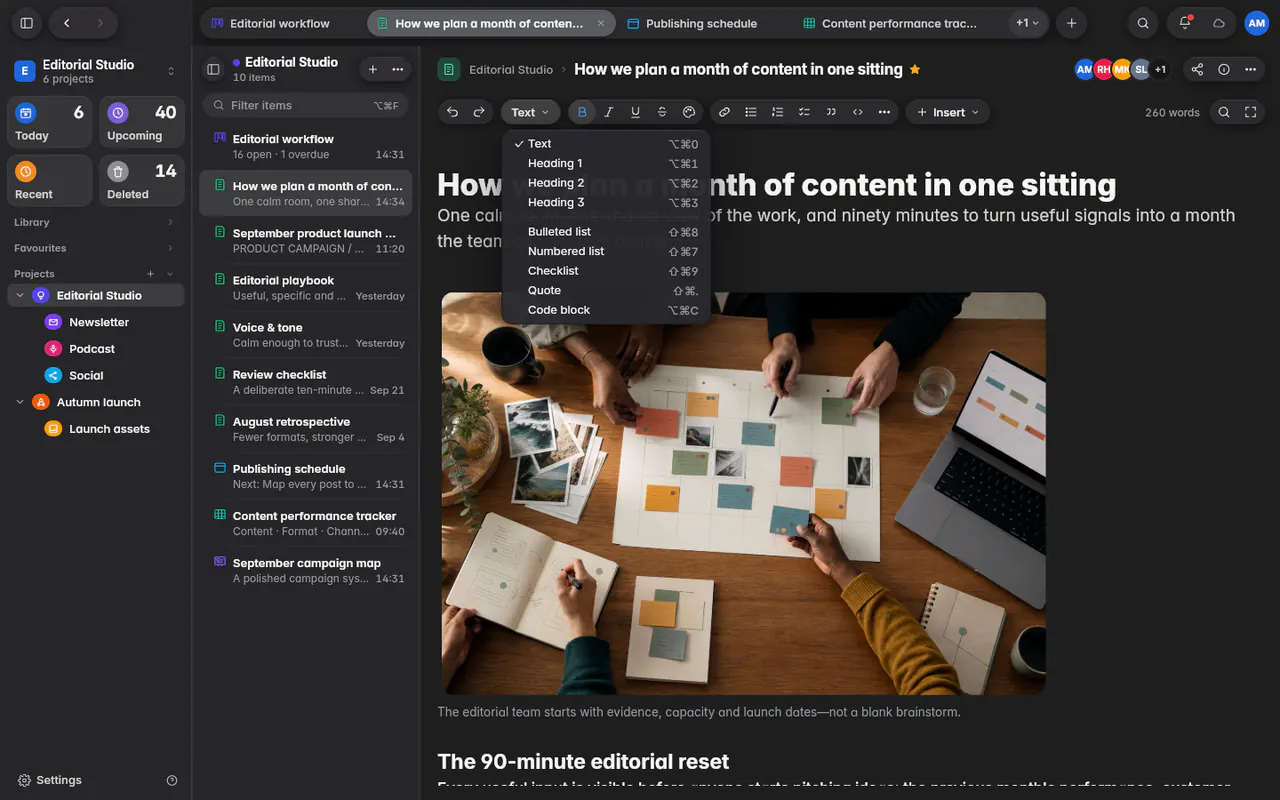Image resolution: width=1280 pixels, height=800 pixels.
Task: Choose Code block from the style menu
Action: (606, 310)
